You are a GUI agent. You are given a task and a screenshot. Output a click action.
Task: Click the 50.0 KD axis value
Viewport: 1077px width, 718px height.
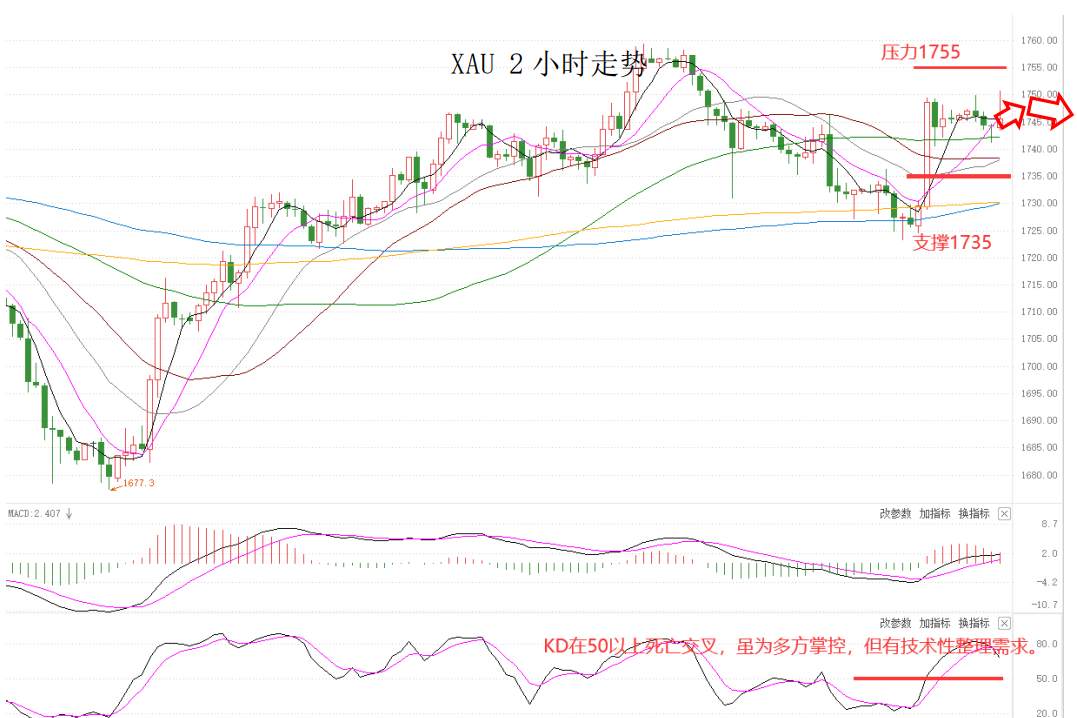pyautogui.click(x=1047, y=678)
